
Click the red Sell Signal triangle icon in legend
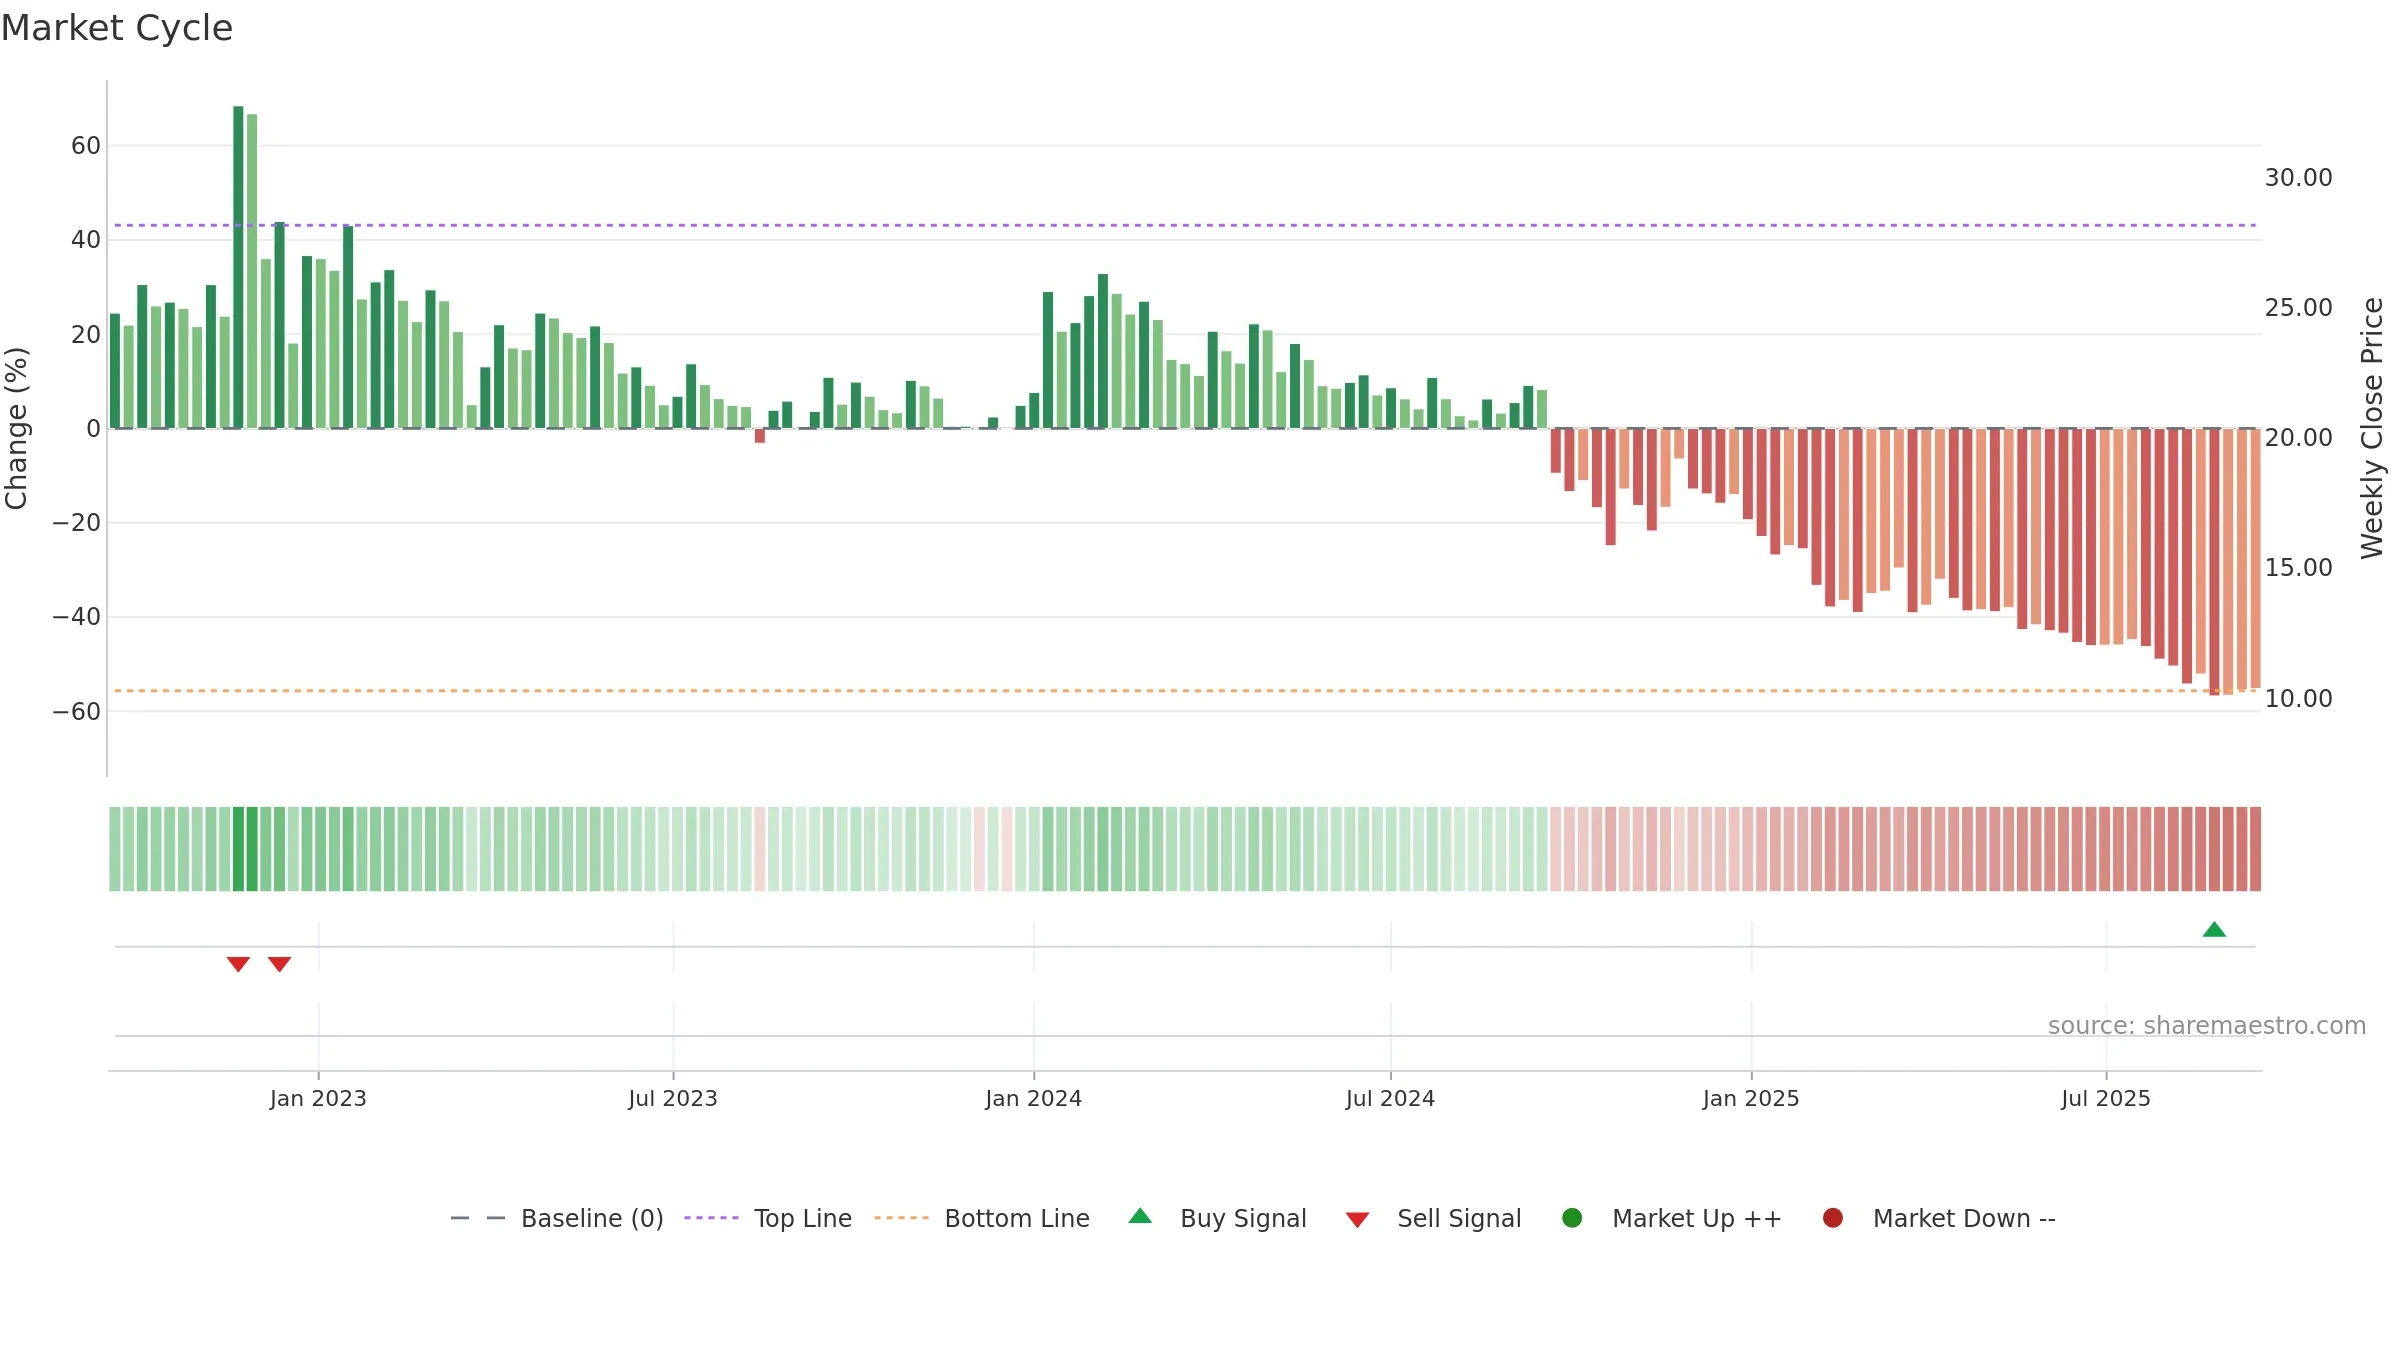(x=1357, y=1220)
